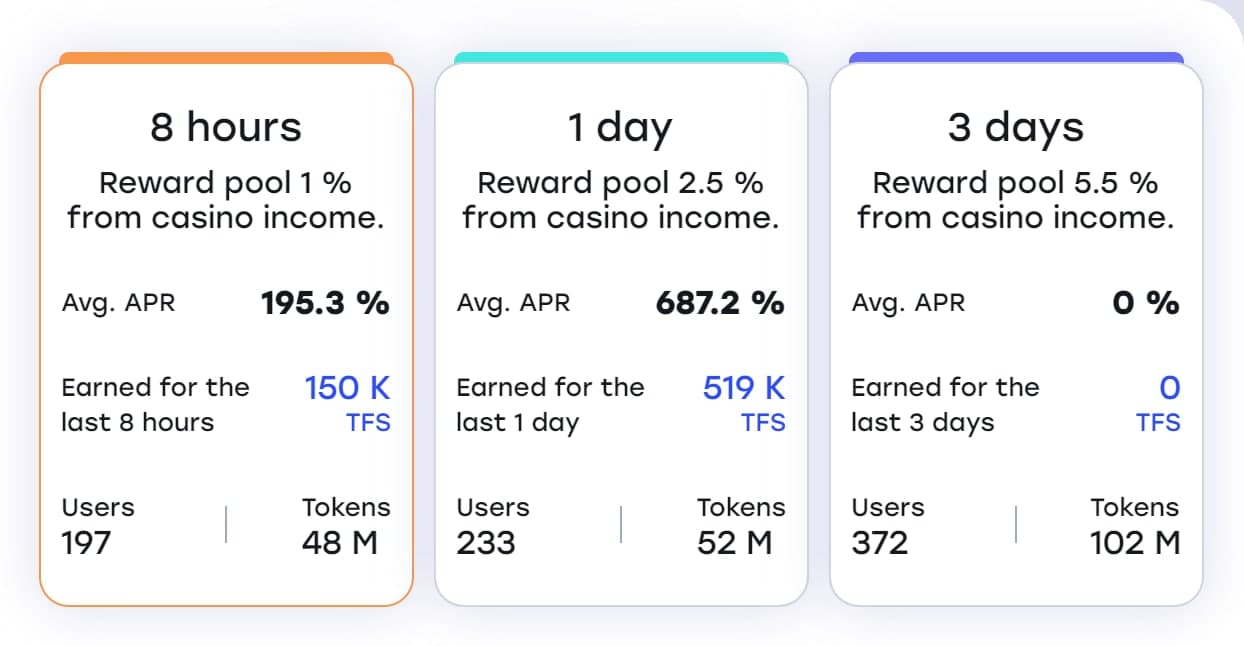Viewport: 1244px width, 646px height.
Task: Click the TFS label under 150 K
Action: [368, 422]
